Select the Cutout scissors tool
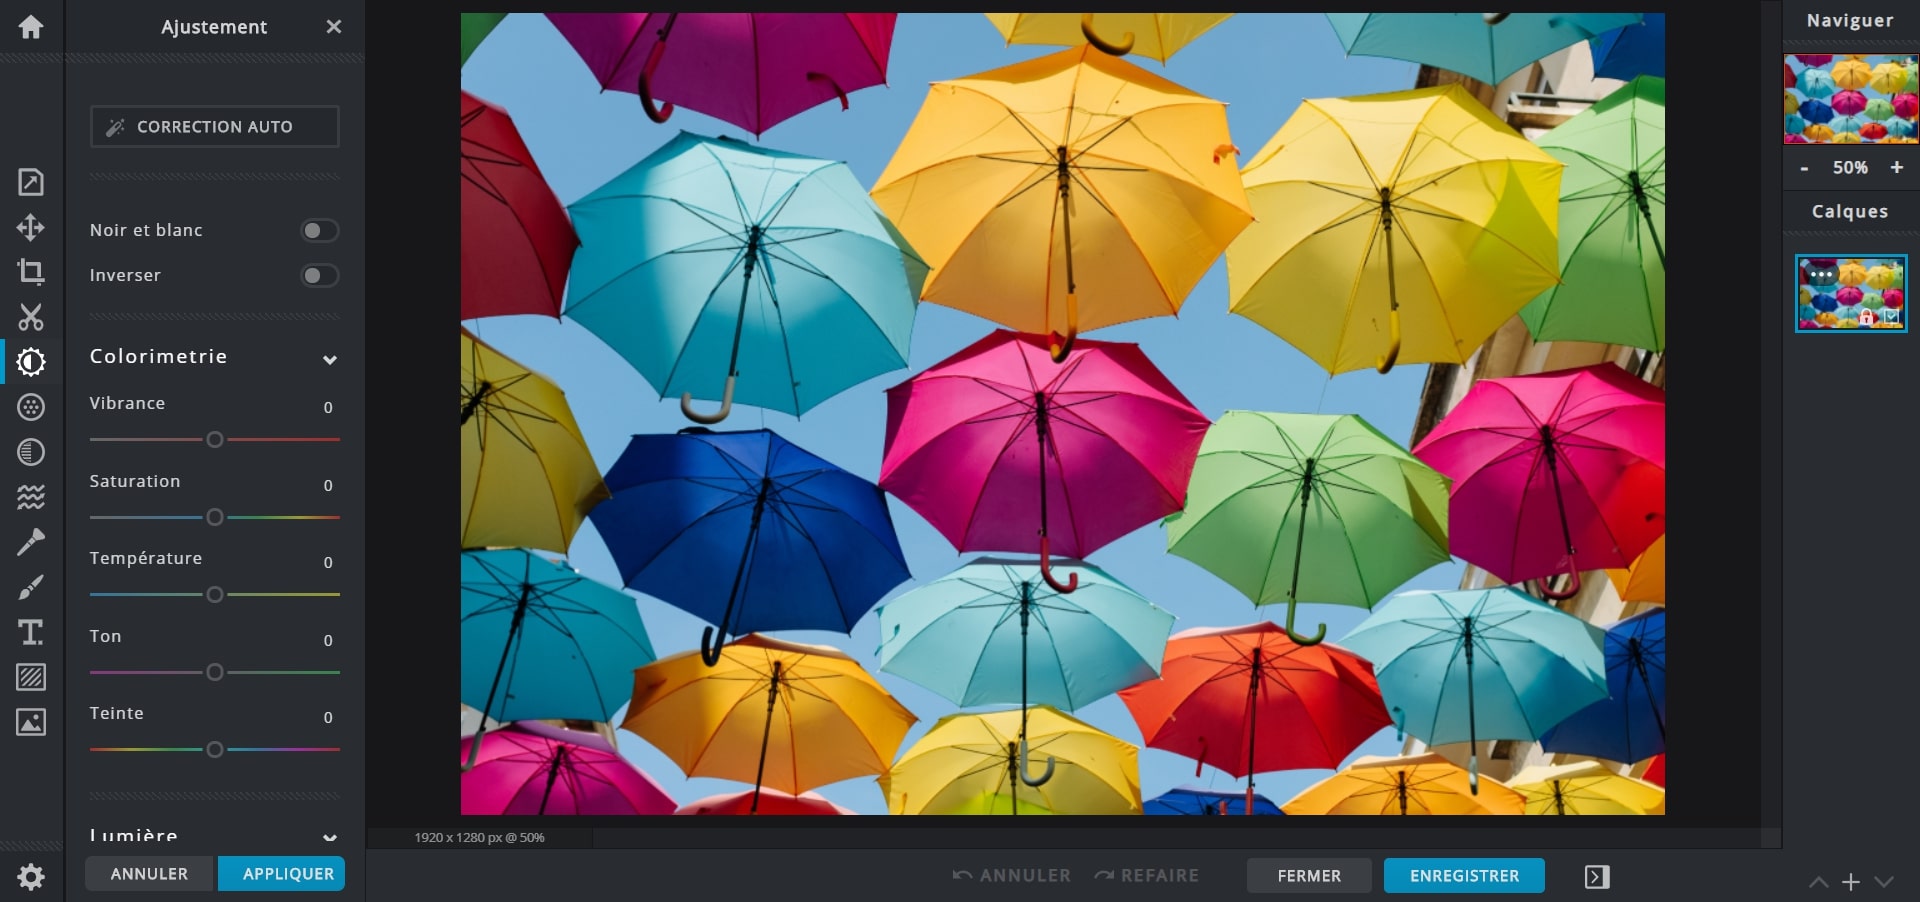This screenshot has height=902, width=1920. [x=31, y=317]
